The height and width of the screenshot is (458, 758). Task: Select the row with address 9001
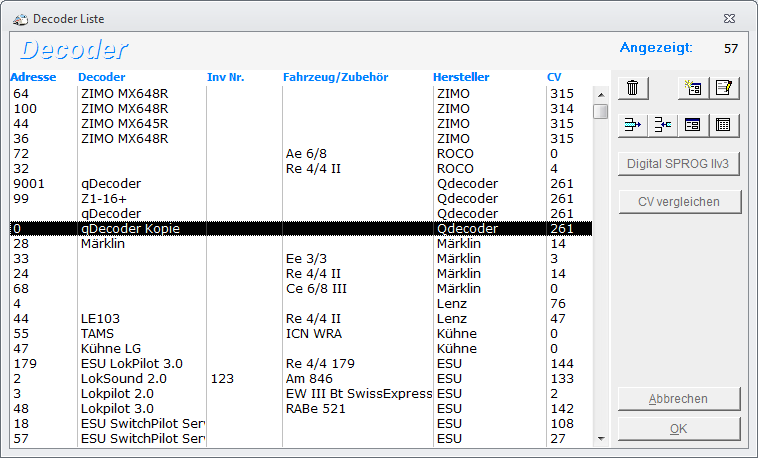301,184
